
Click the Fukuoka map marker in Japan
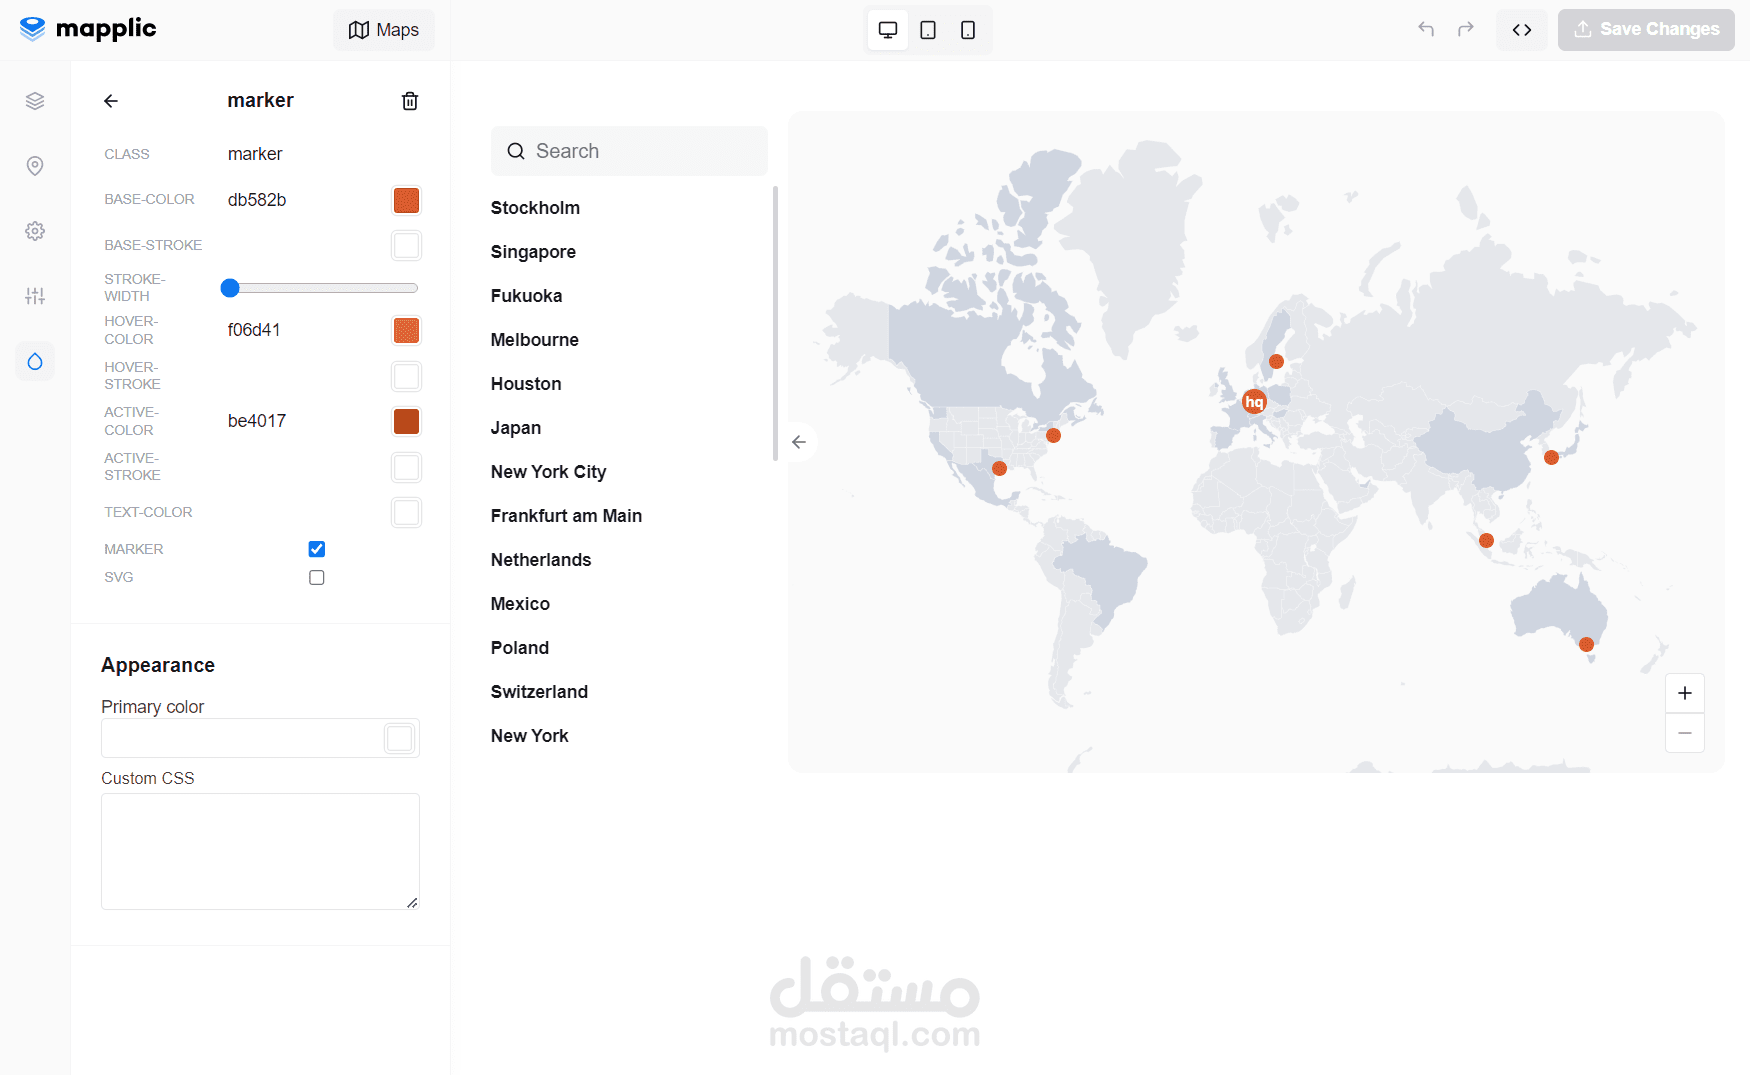pos(1551,458)
